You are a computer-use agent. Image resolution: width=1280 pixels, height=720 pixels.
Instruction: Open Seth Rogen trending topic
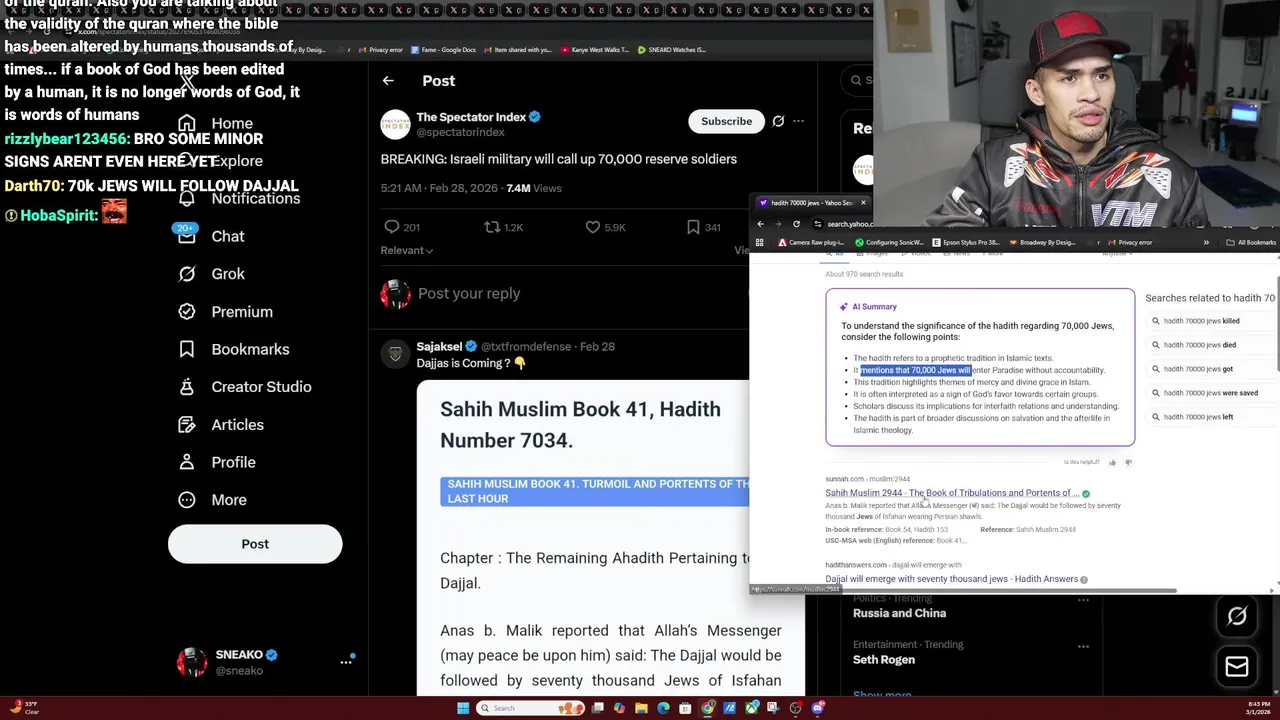click(x=884, y=660)
